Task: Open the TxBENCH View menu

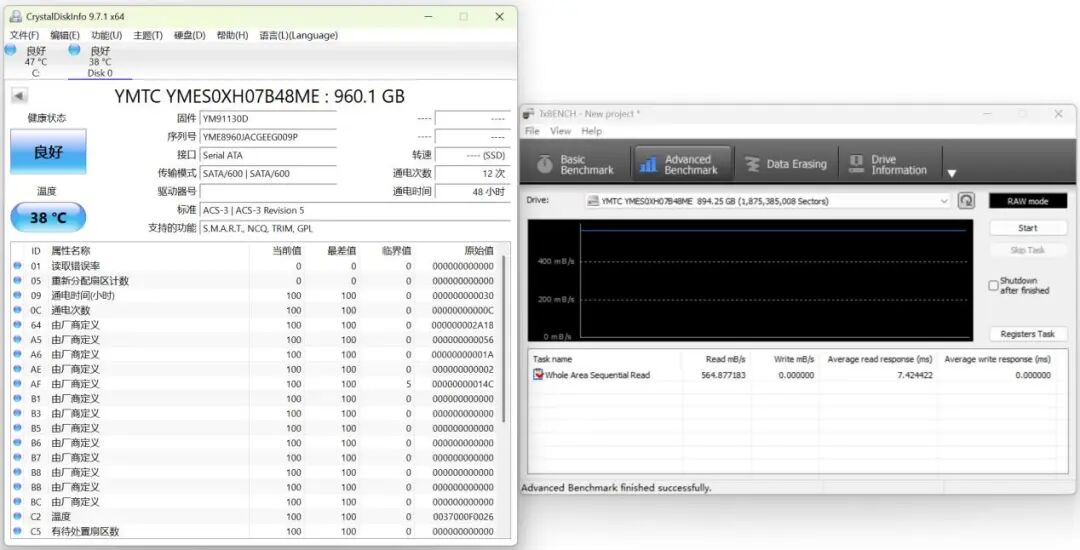Action: 561,131
